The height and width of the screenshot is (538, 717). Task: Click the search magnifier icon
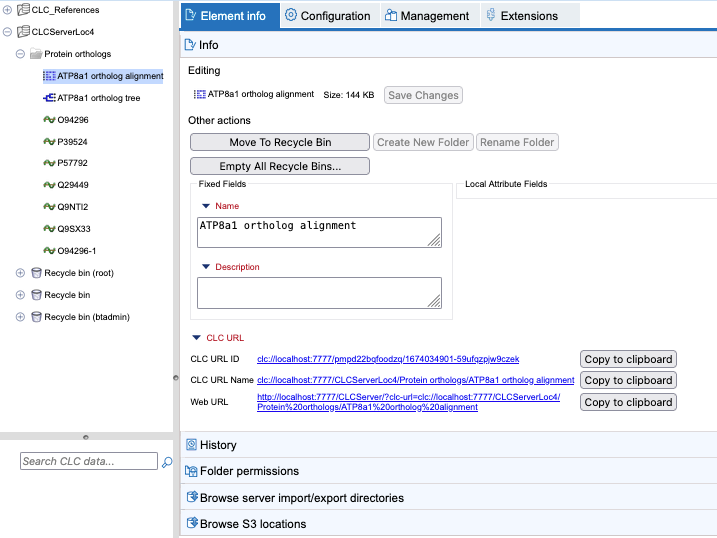click(x=167, y=462)
